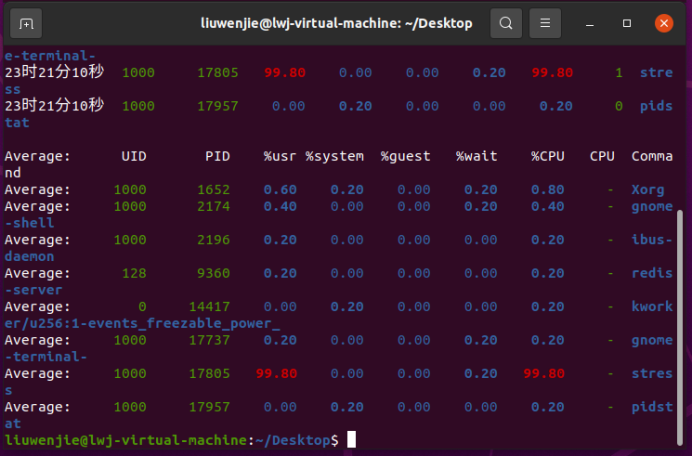Click PID 14417 for kworker
Image resolution: width=693 pixels, height=457 pixels.
pos(209,307)
